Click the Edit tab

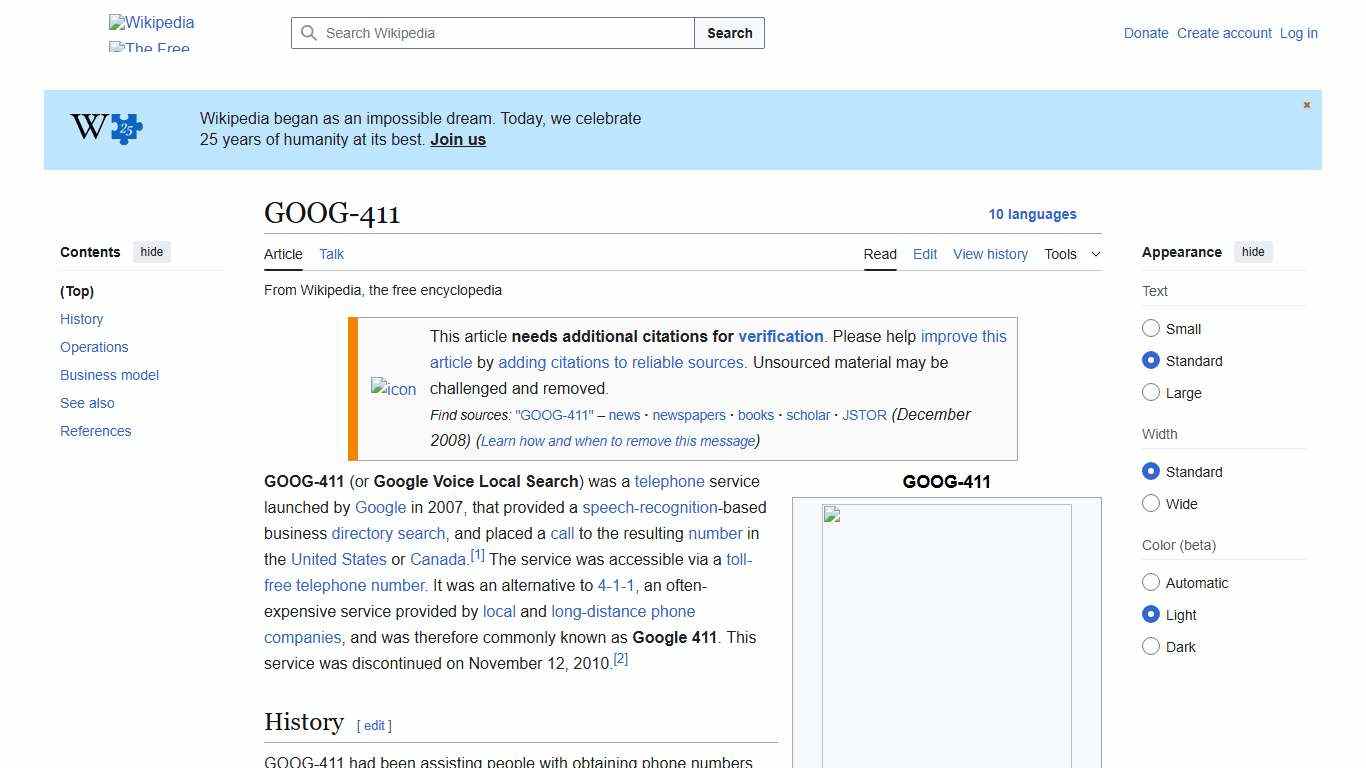(x=924, y=254)
